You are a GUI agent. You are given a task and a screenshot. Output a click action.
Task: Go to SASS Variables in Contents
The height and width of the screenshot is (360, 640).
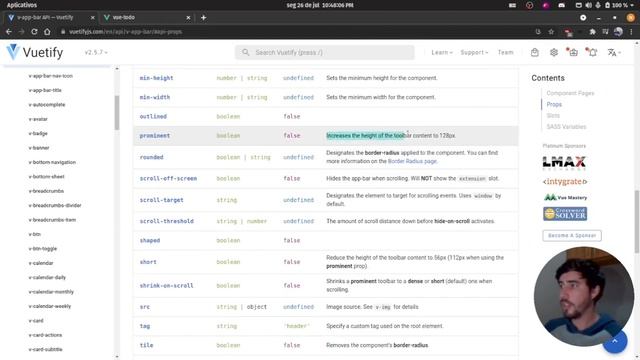566,127
